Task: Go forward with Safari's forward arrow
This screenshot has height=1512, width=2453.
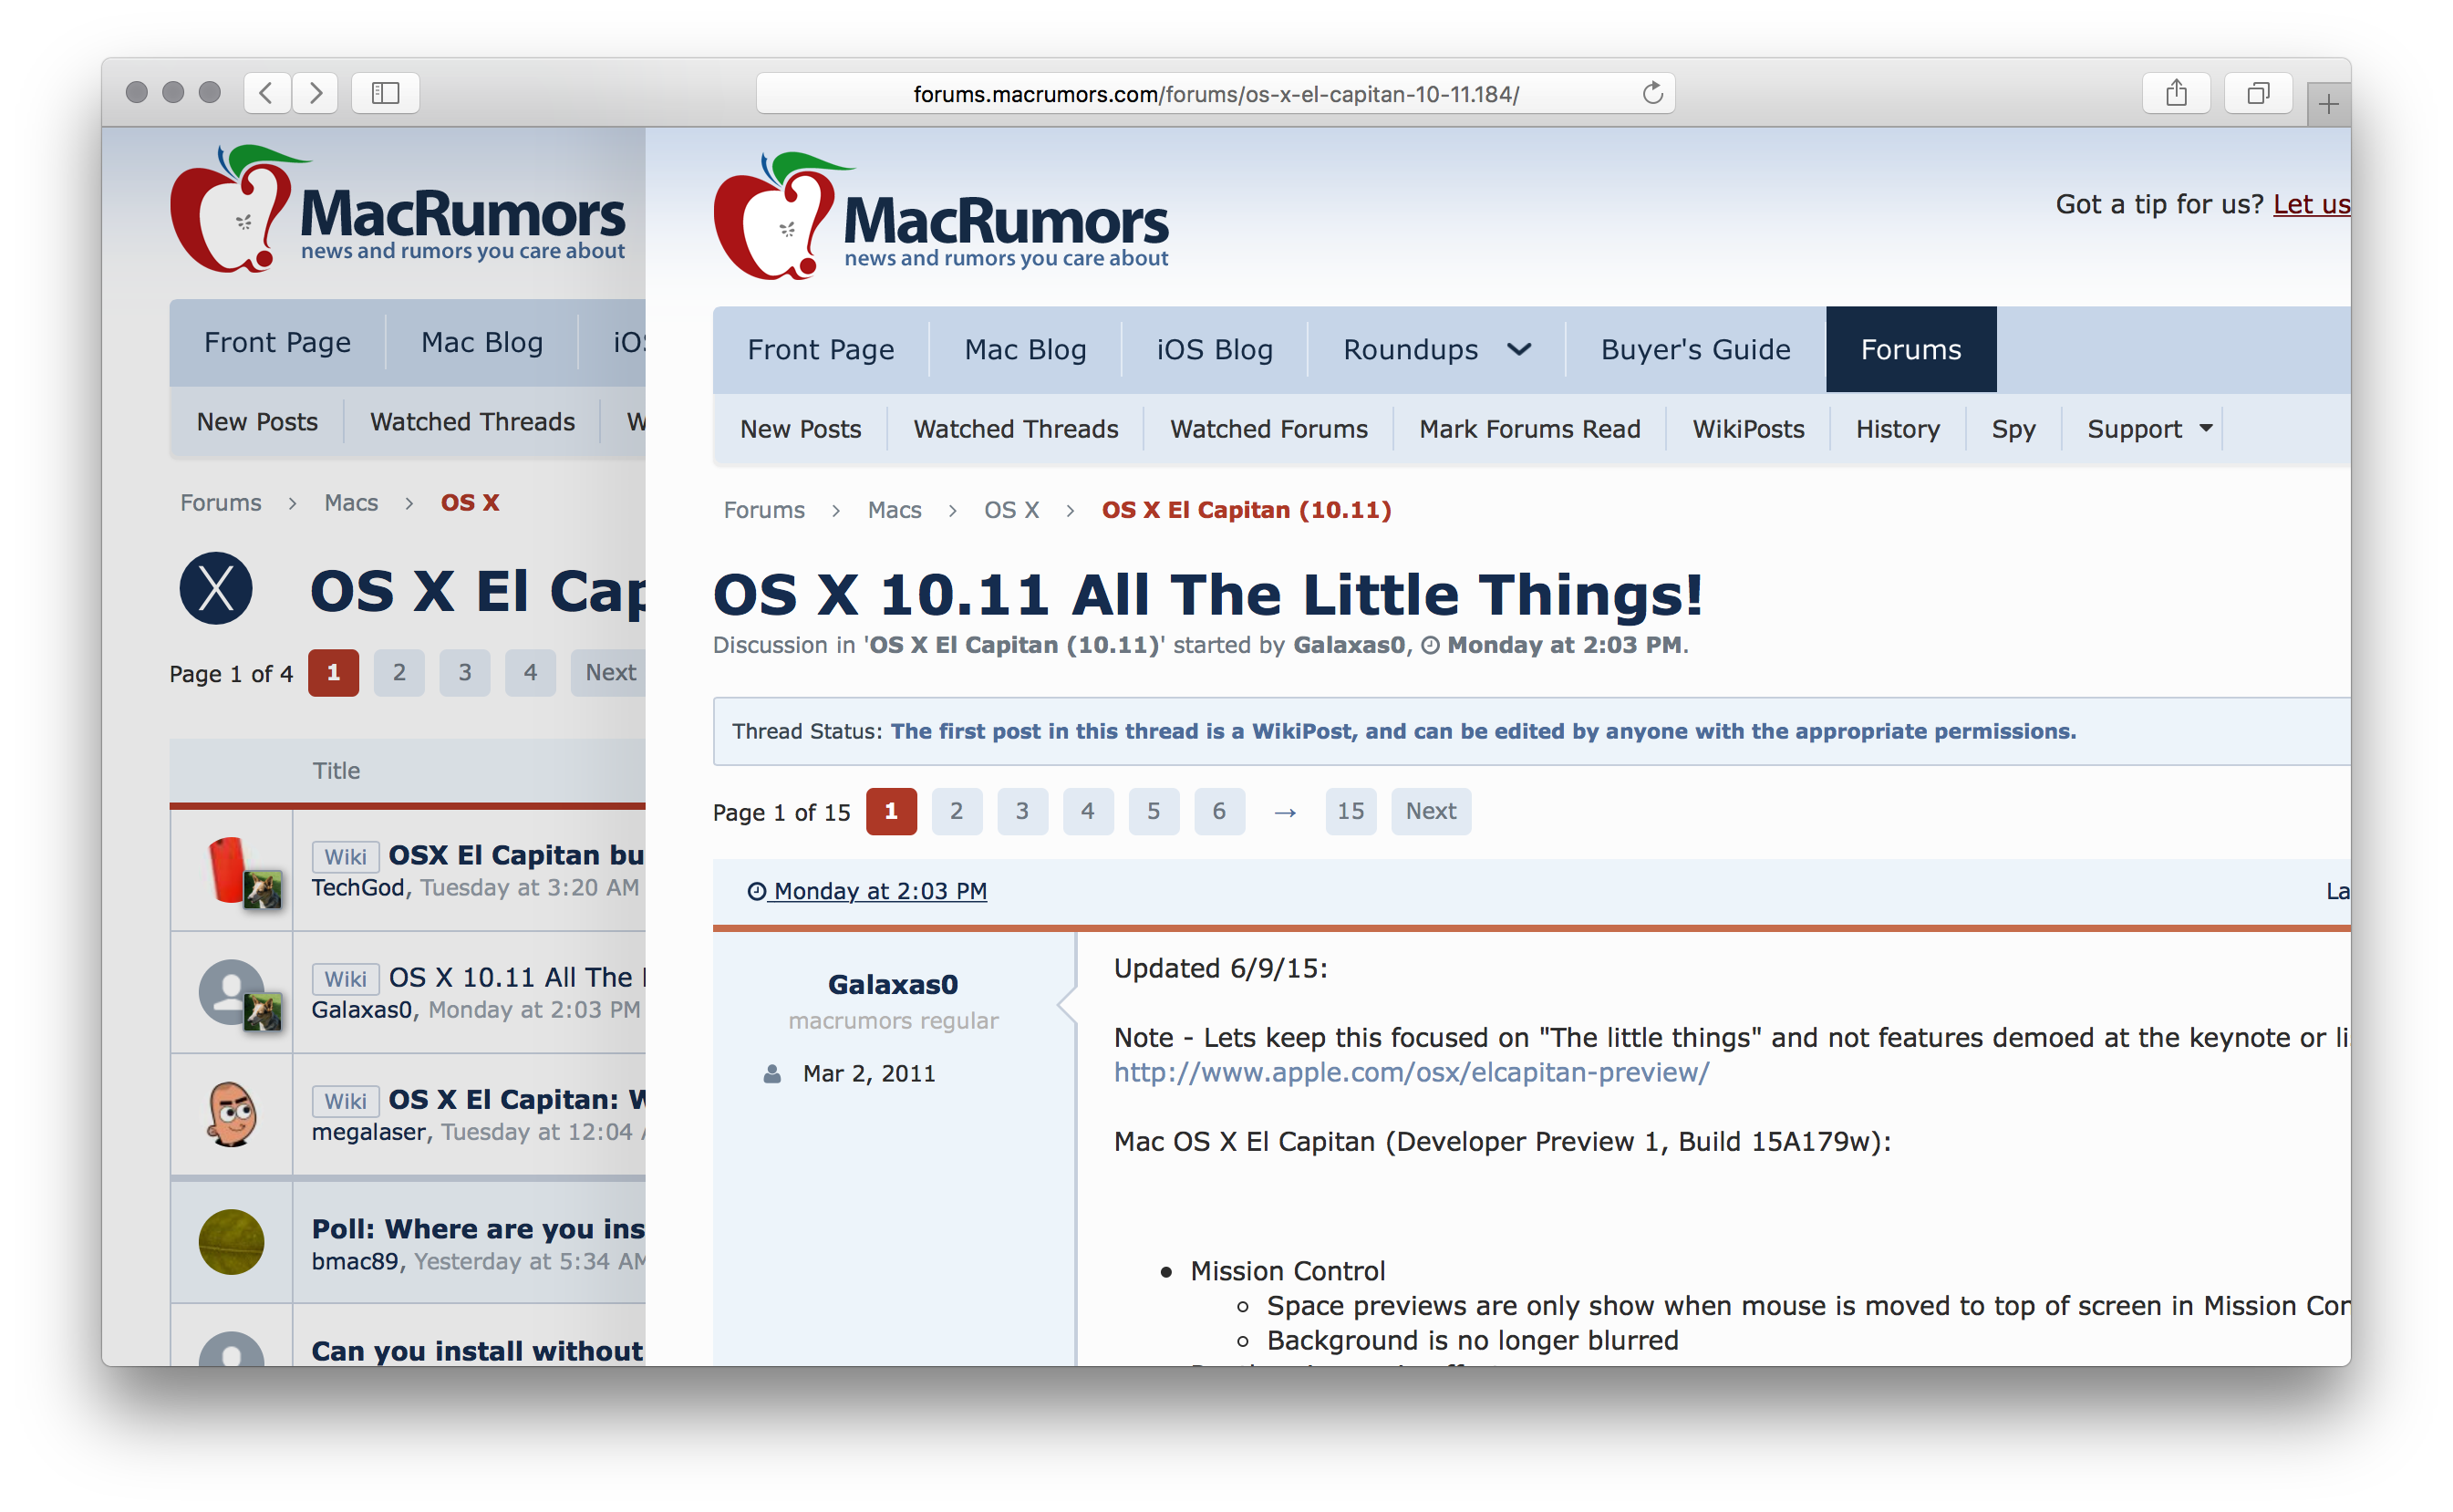Action: [315, 93]
